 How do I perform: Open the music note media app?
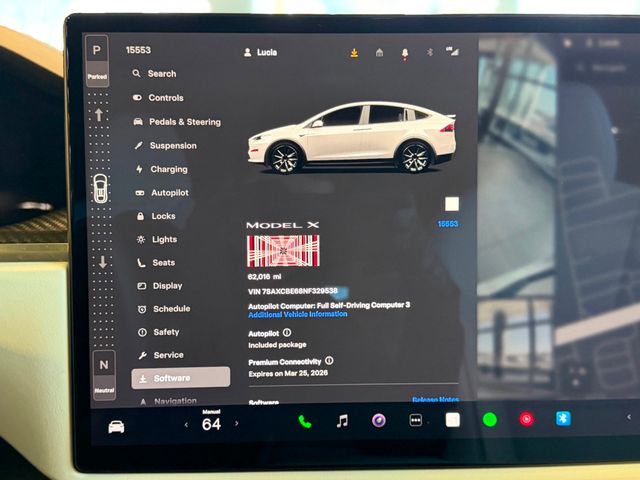pyautogui.click(x=342, y=420)
